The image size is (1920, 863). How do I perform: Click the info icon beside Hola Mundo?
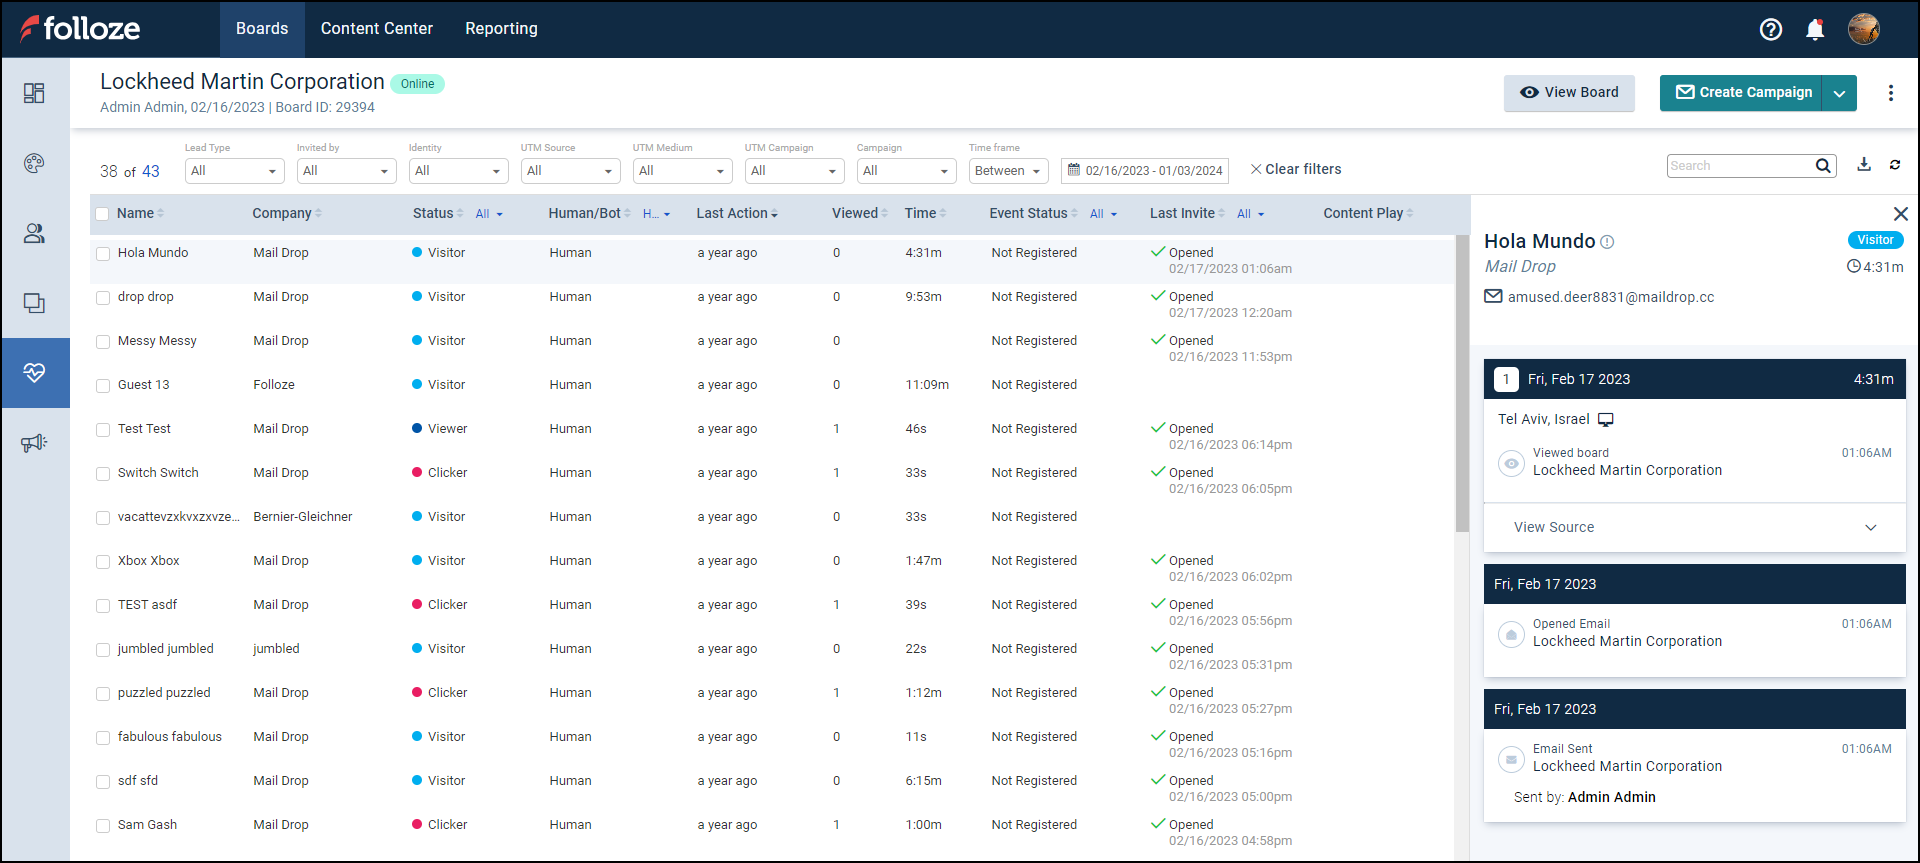point(1607,242)
